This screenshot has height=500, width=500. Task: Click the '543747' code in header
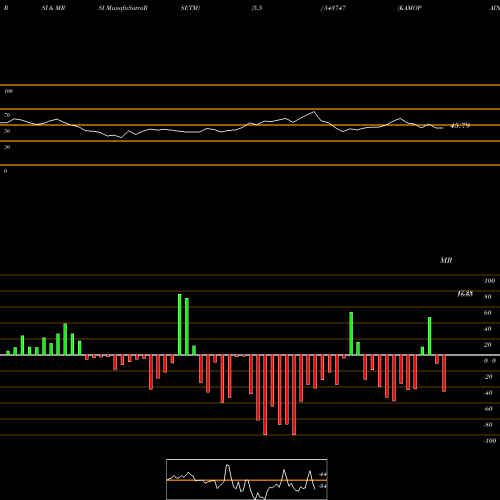334,8
